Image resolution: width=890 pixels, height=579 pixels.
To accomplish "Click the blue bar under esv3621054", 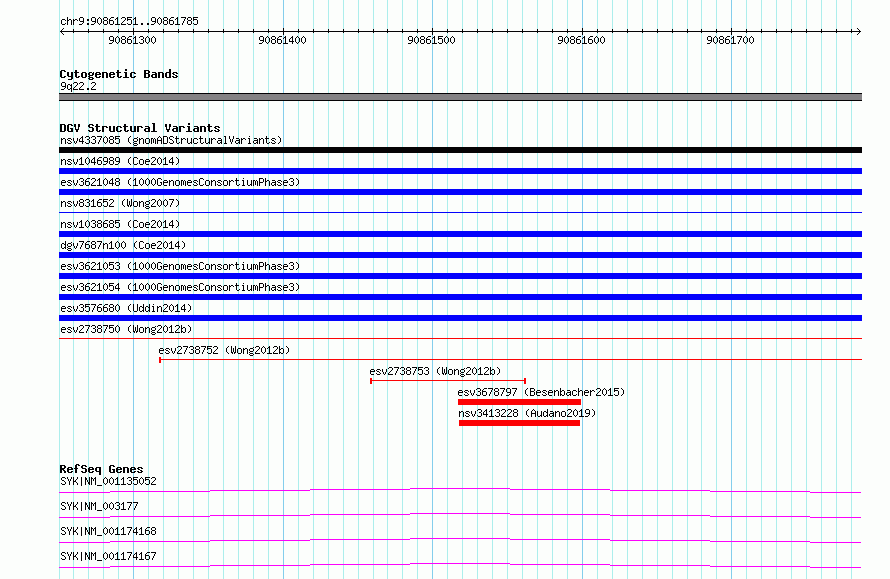I will (x=460, y=297).
